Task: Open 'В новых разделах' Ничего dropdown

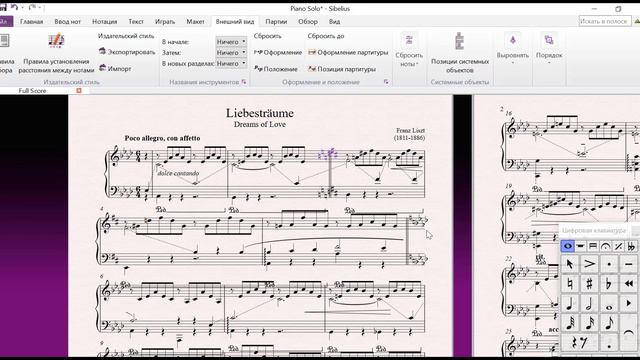Action: point(231,64)
